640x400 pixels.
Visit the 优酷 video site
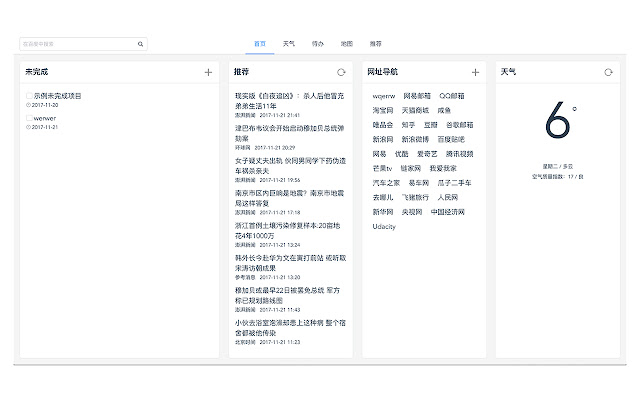[x=402, y=154]
